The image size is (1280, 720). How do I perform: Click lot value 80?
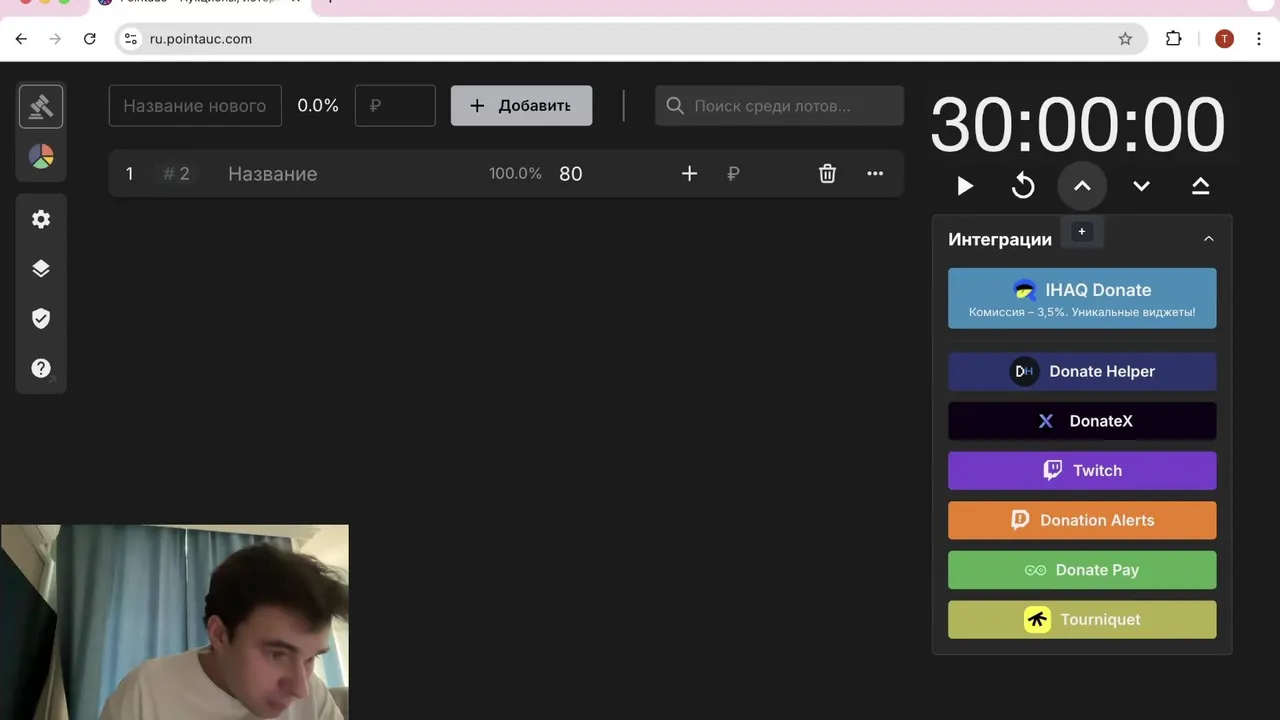(571, 174)
